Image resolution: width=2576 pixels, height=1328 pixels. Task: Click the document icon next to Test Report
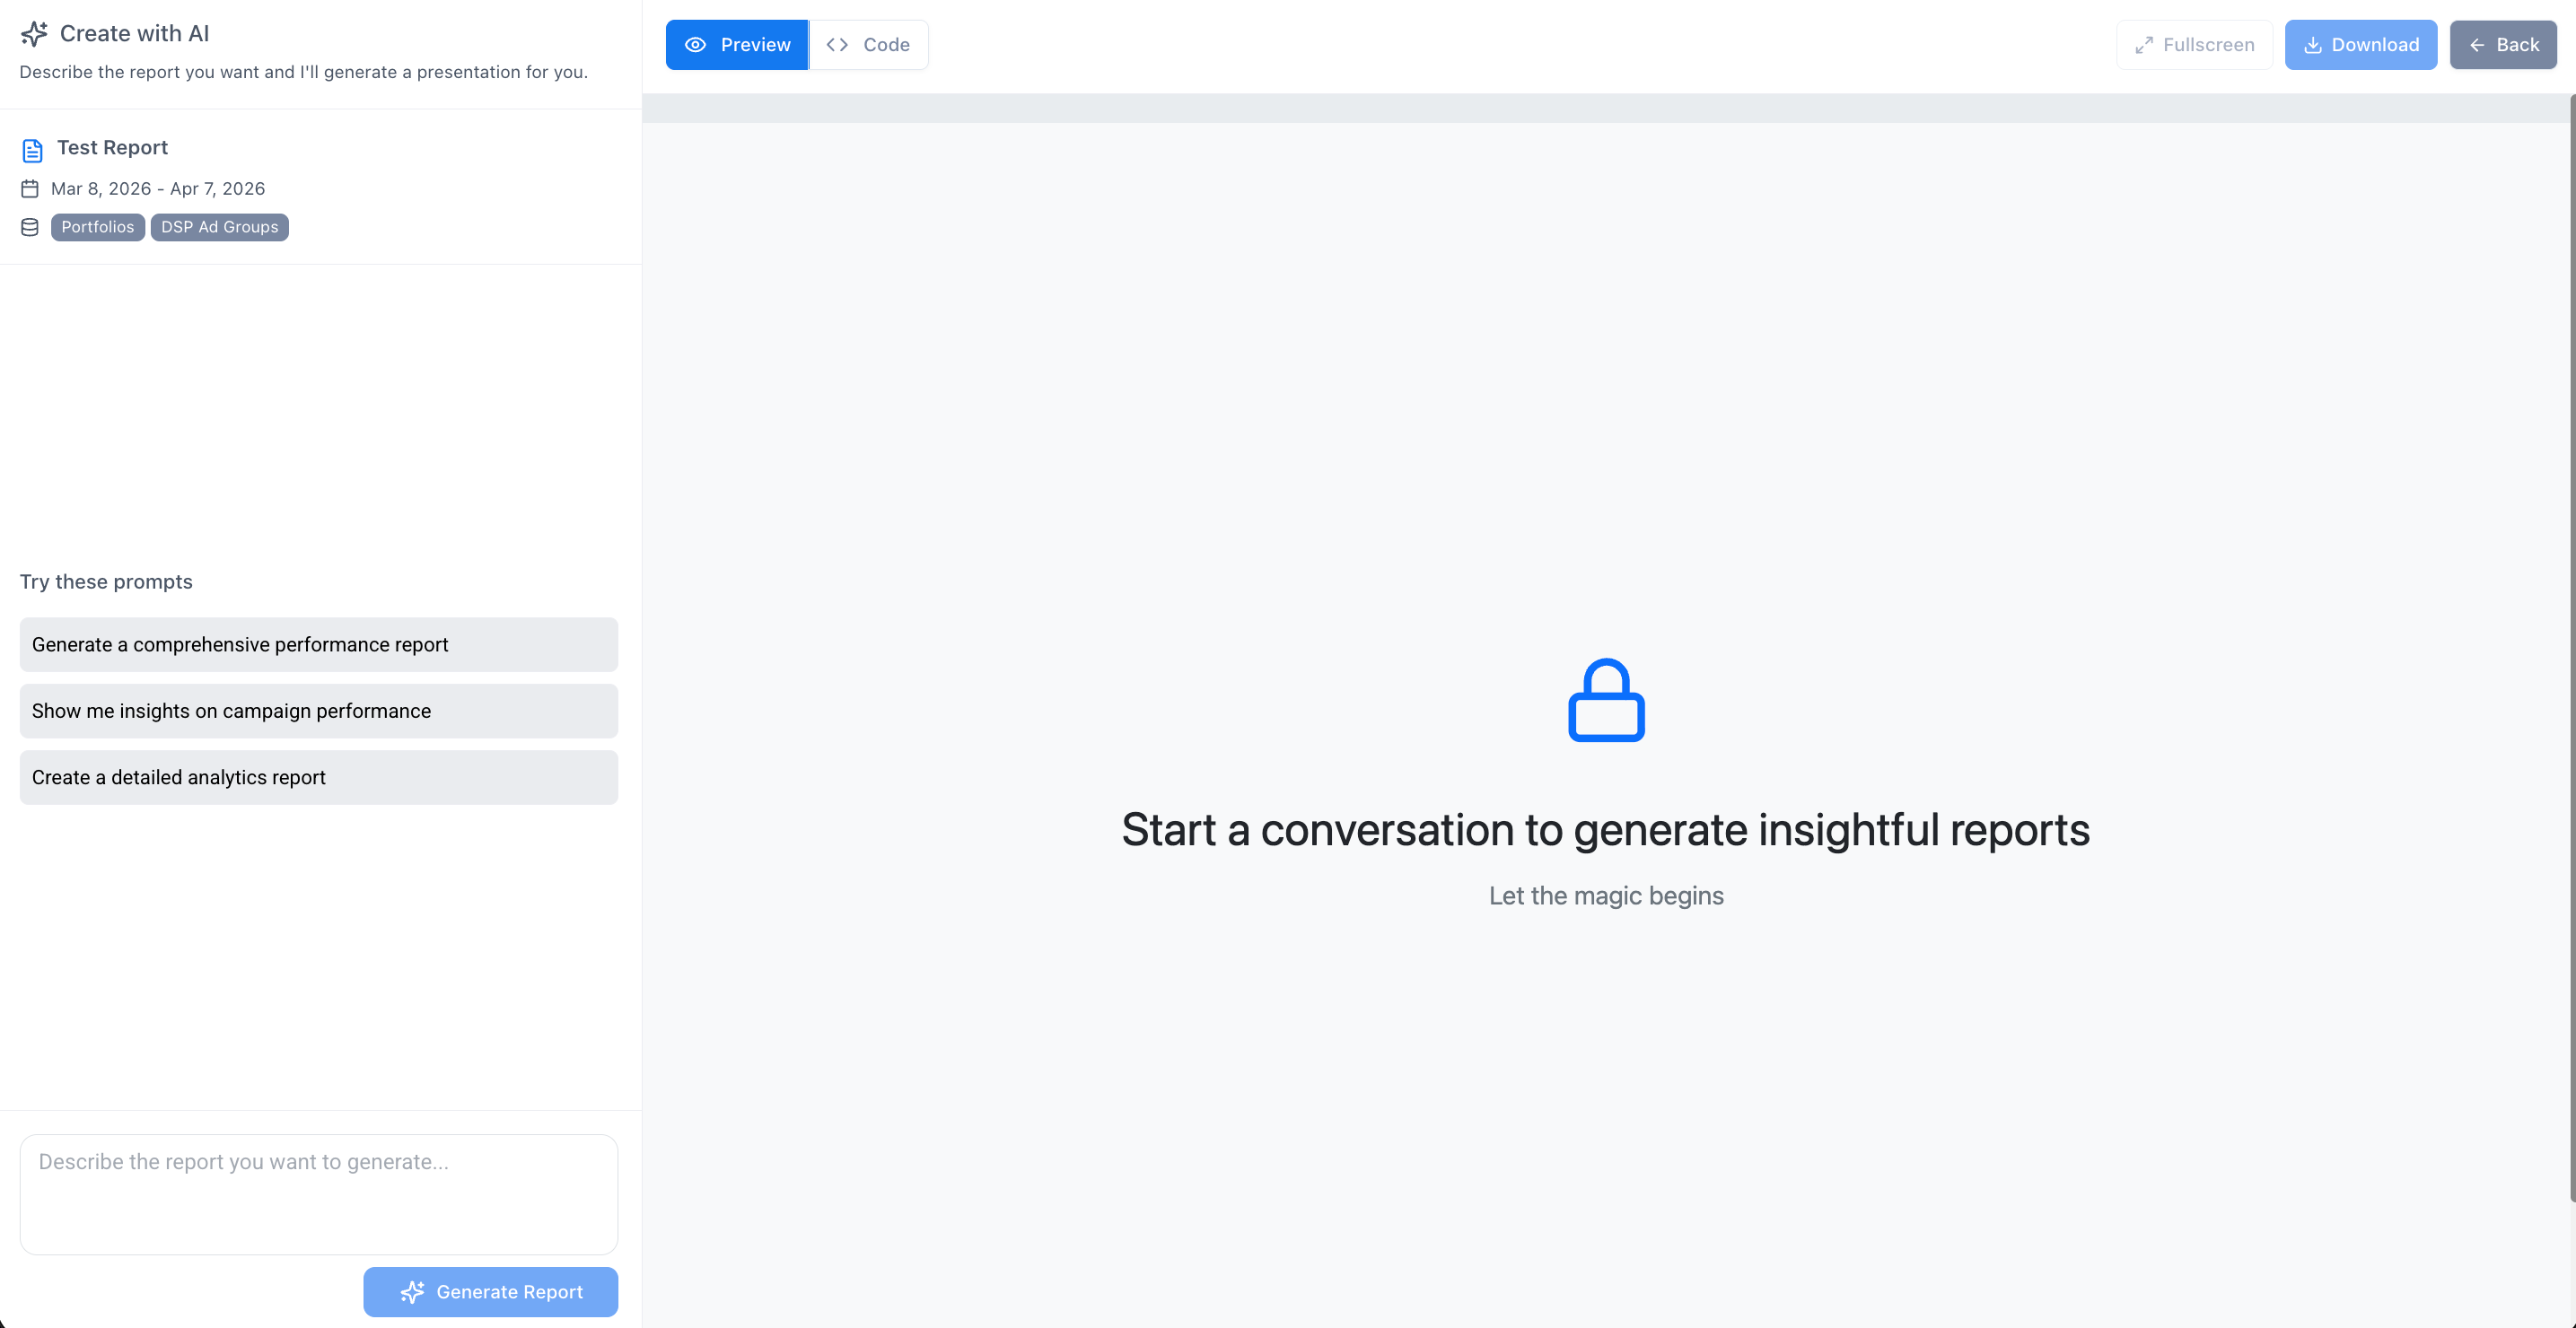(x=32, y=150)
